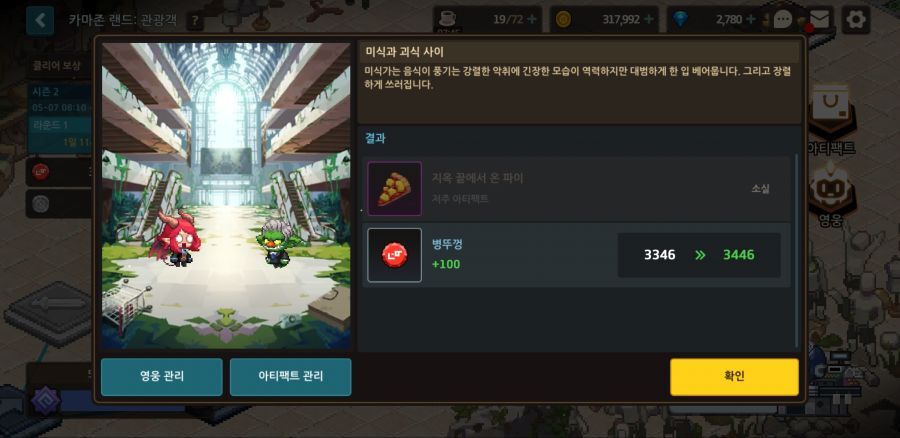Open 아티팩트 관리 artifact management
The image size is (900, 438).
290,377
